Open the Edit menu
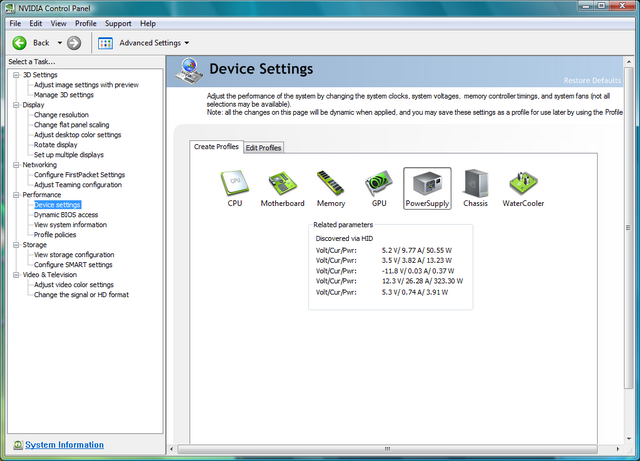Screen dimensions: 640x461 click(x=36, y=24)
